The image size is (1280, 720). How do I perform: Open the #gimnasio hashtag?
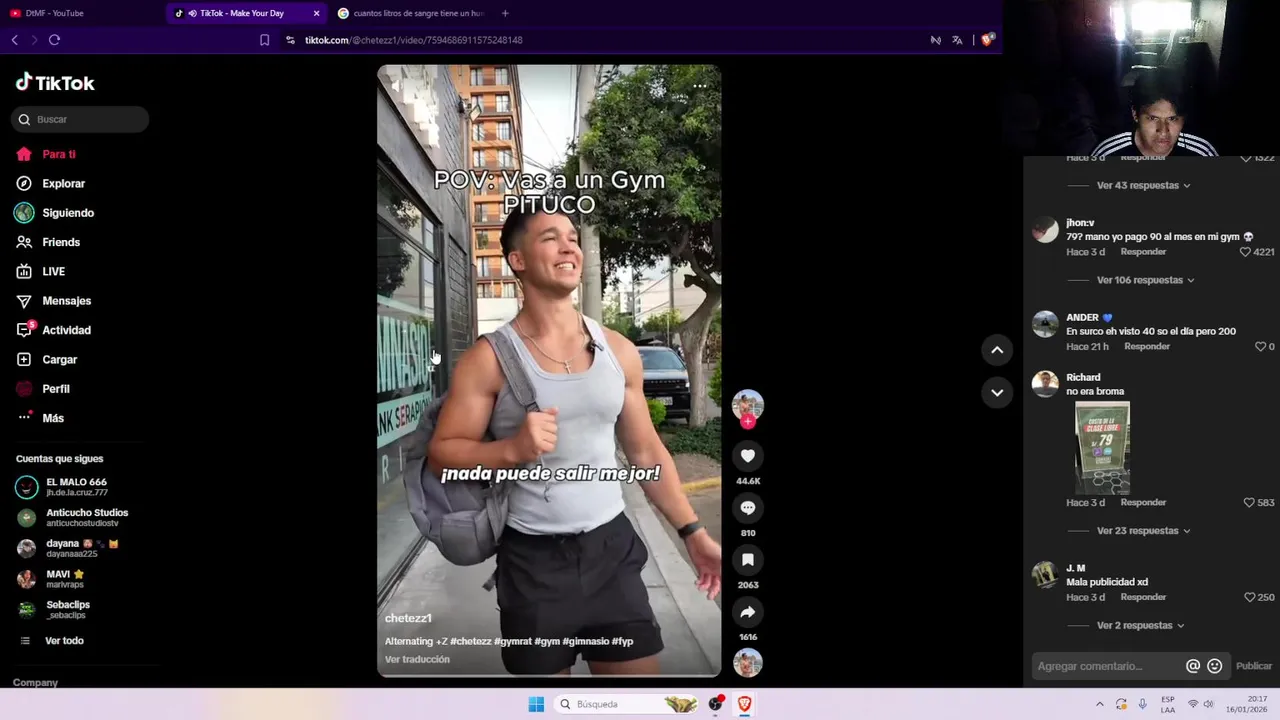pos(585,641)
